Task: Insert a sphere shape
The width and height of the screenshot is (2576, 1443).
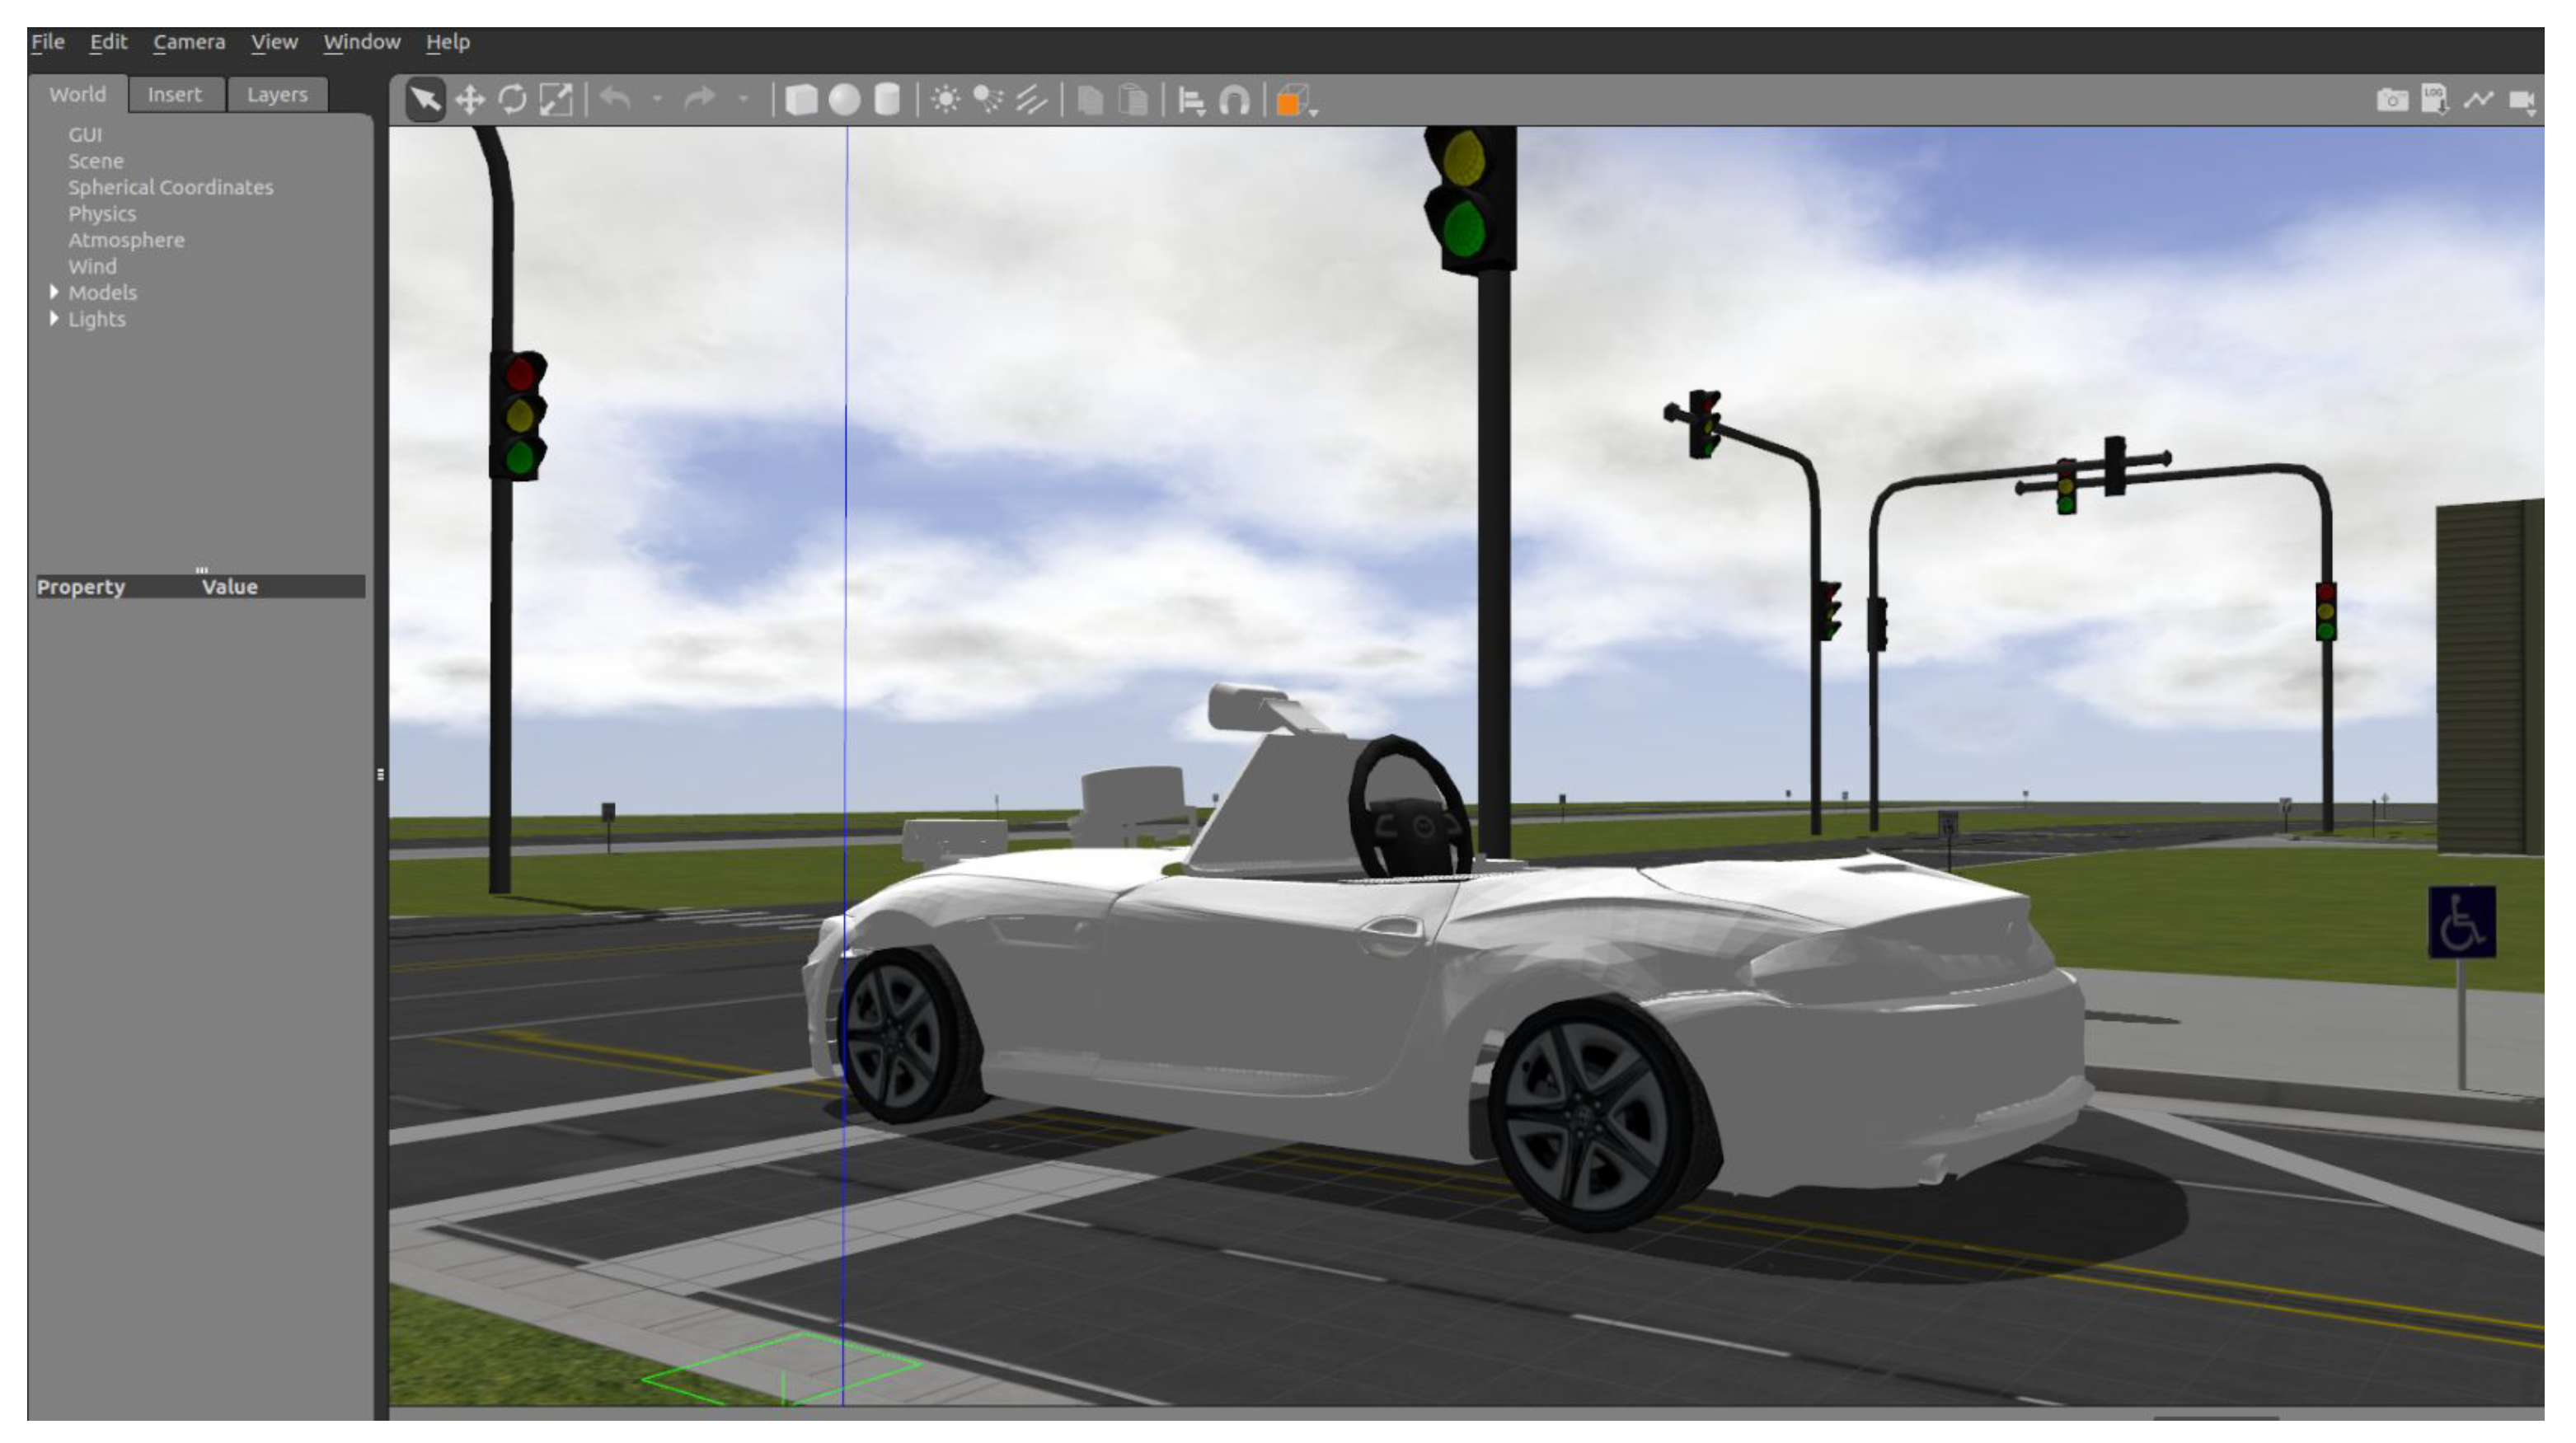Action: pyautogui.click(x=844, y=100)
